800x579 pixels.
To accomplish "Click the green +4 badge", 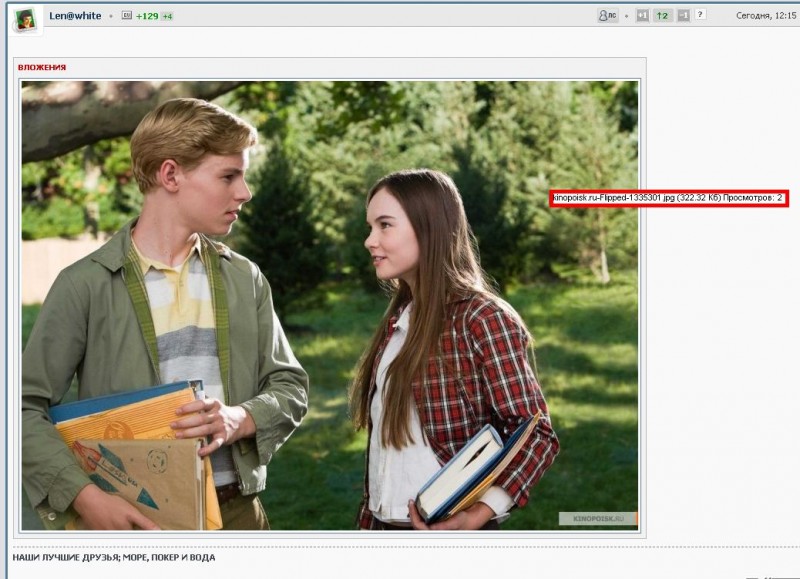I will tap(167, 16).
